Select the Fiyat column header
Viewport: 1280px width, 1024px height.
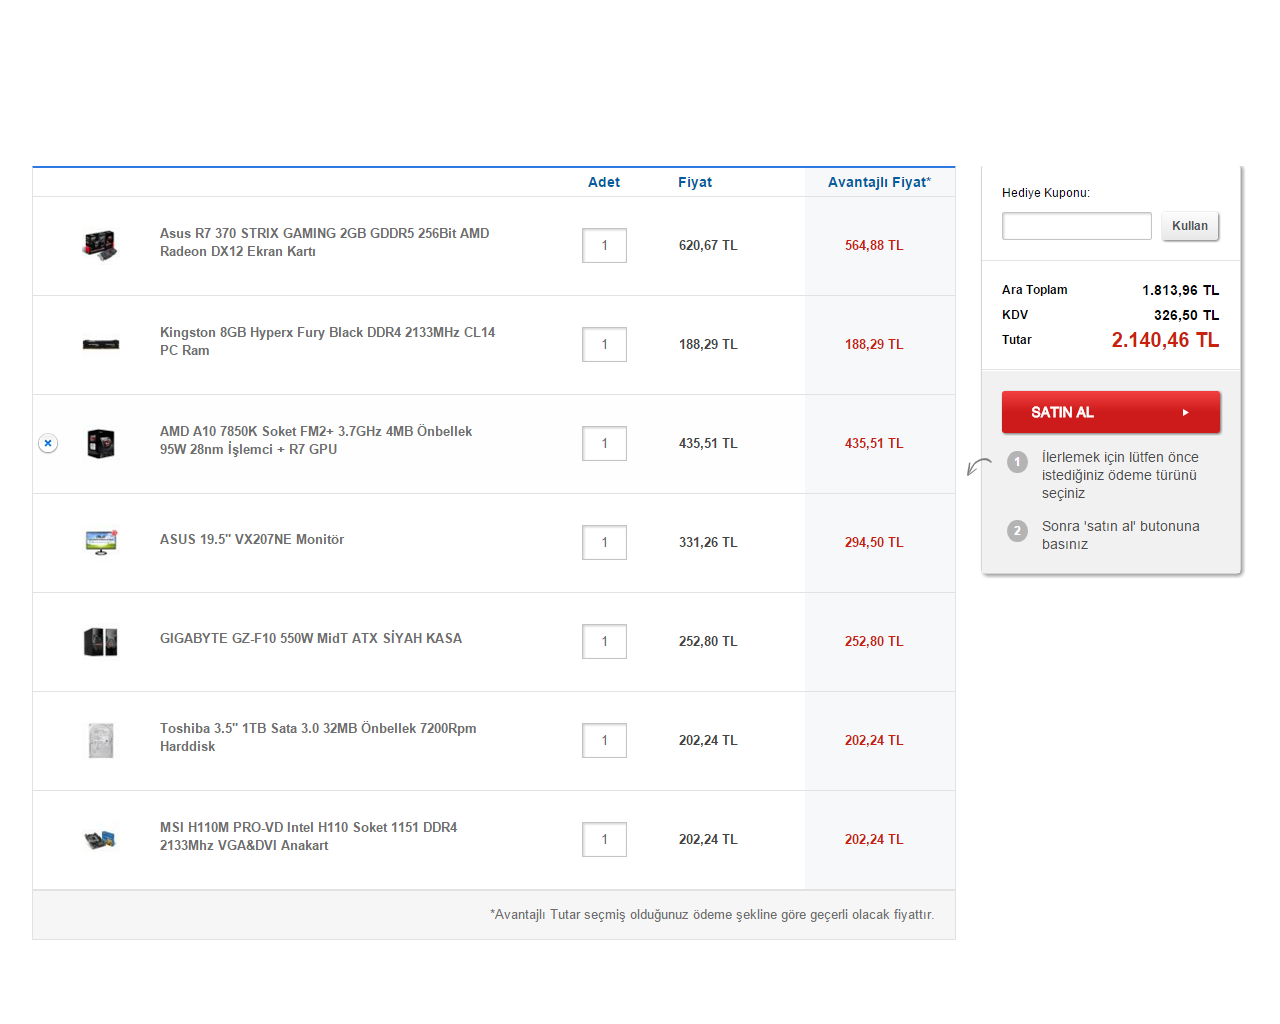pyautogui.click(x=695, y=182)
